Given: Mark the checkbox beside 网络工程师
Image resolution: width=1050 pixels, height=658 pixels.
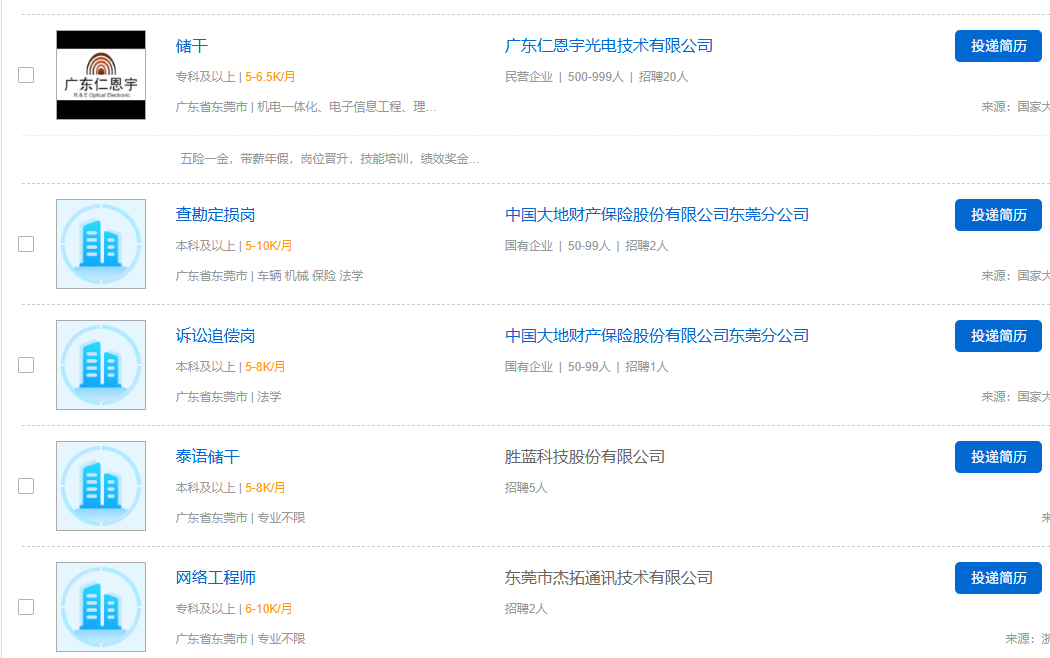Looking at the screenshot, I should tap(26, 607).
